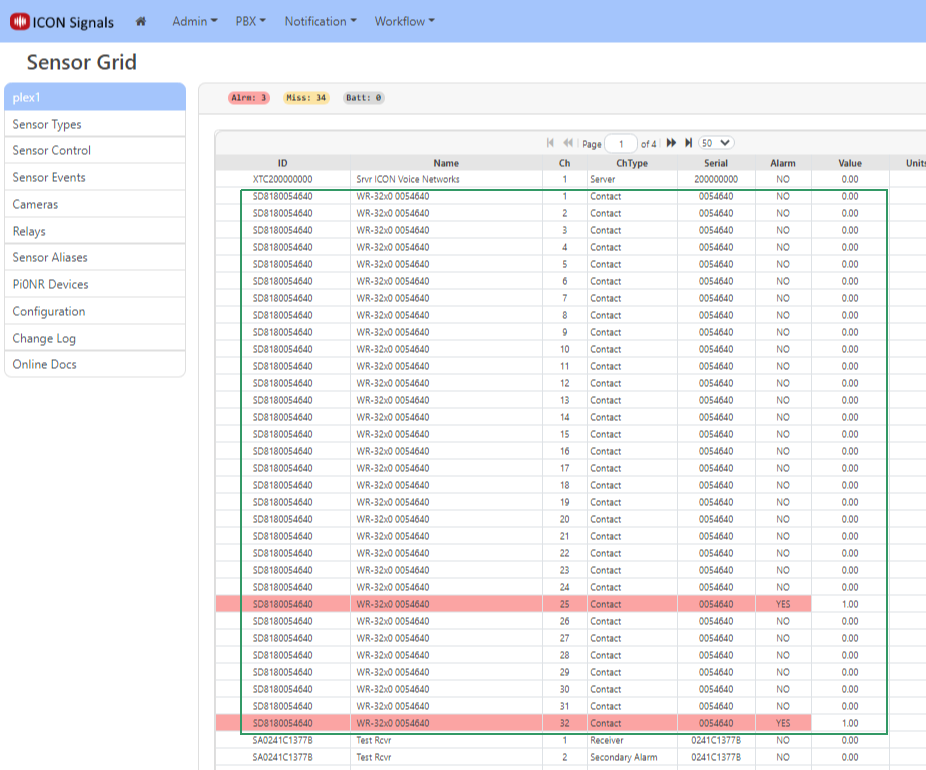This screenshot has height=770, width=926.
Task: Click the Home icon in navbar
Action: tap(141, 22)
